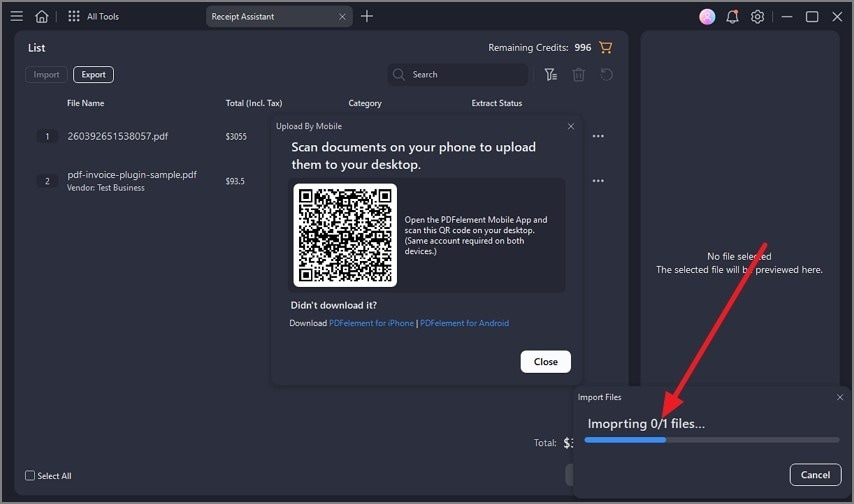This screenshot has width=854, height=504.
Task: Click the Total (Incl. Tax) column header
Action: tap(254, 103)
